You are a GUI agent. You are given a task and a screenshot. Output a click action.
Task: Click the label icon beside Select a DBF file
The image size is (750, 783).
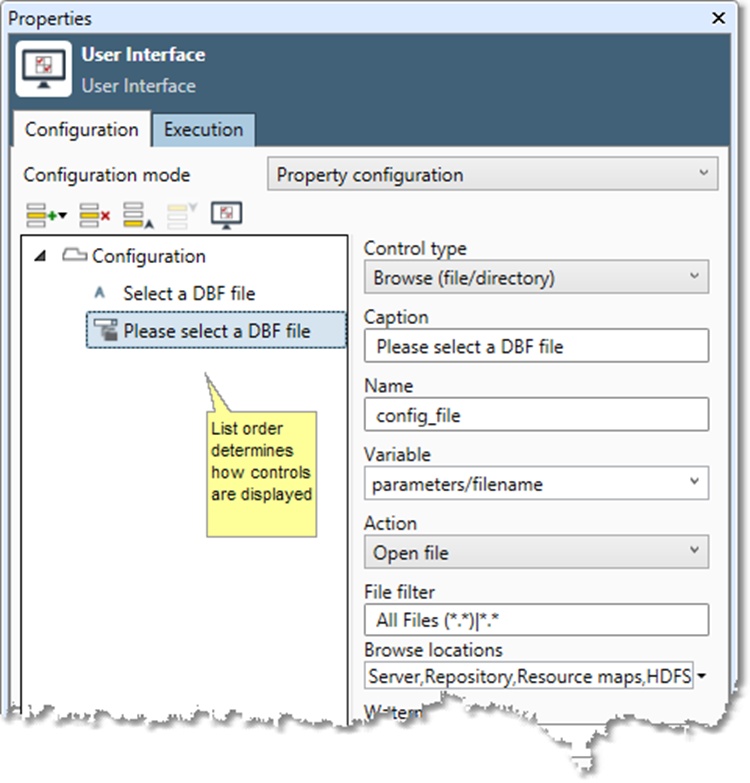tap(98, 294)
